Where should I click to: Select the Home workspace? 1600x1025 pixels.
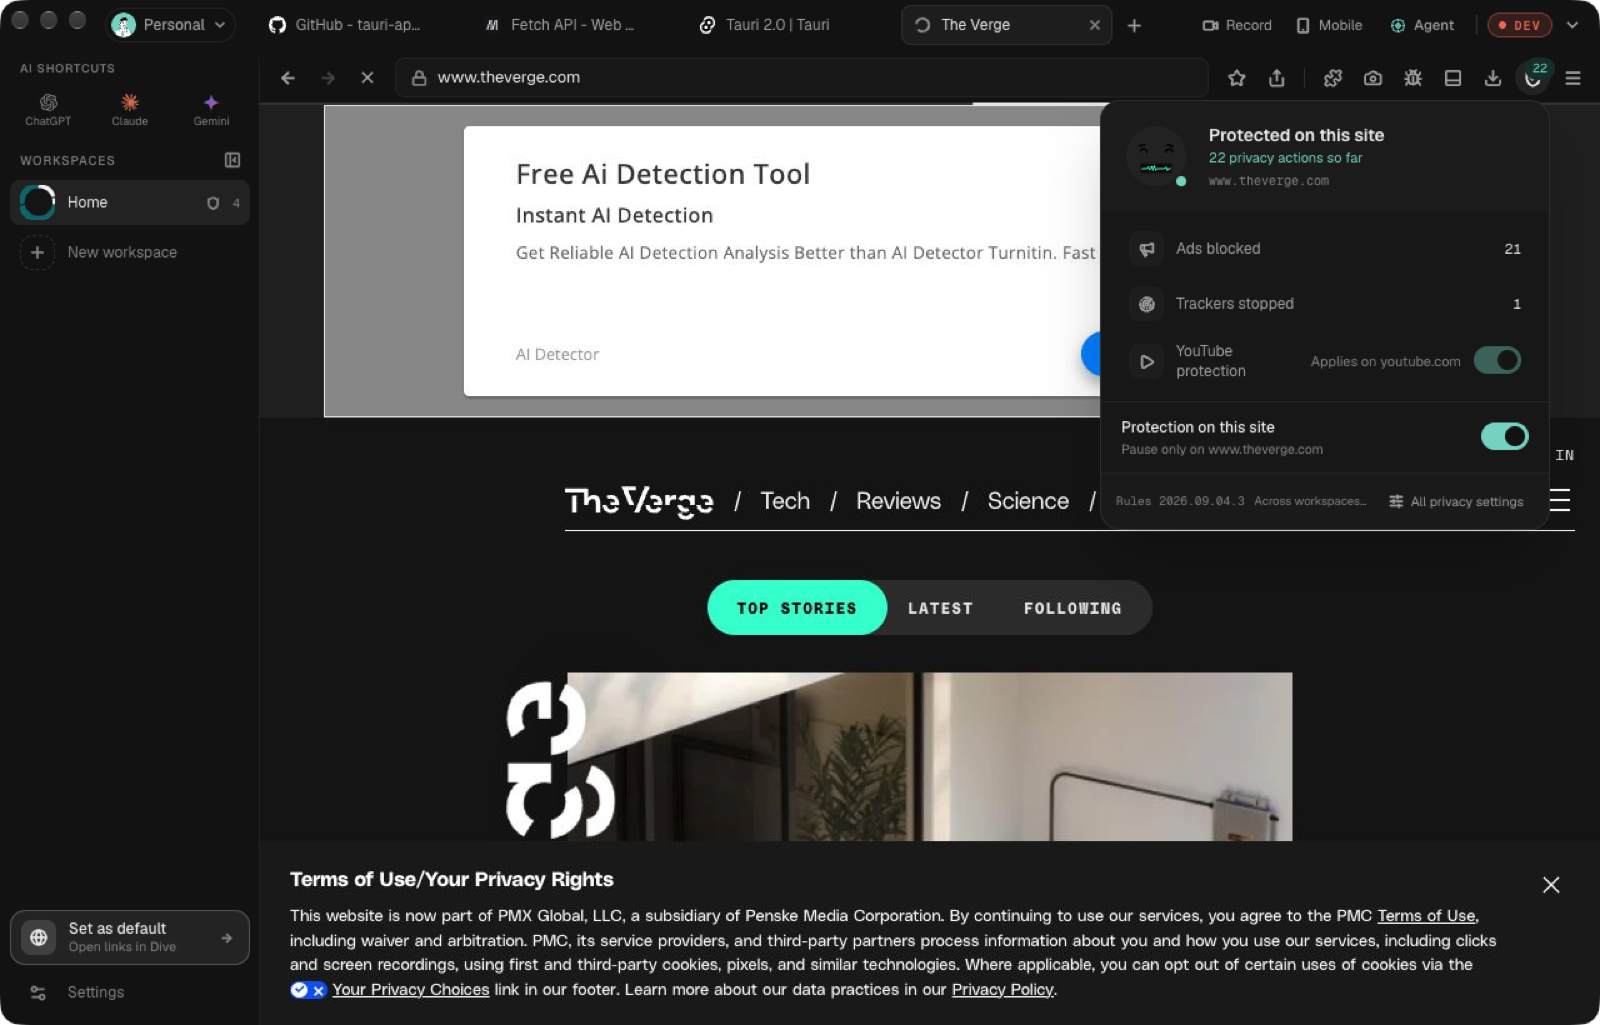coord(130,203)
